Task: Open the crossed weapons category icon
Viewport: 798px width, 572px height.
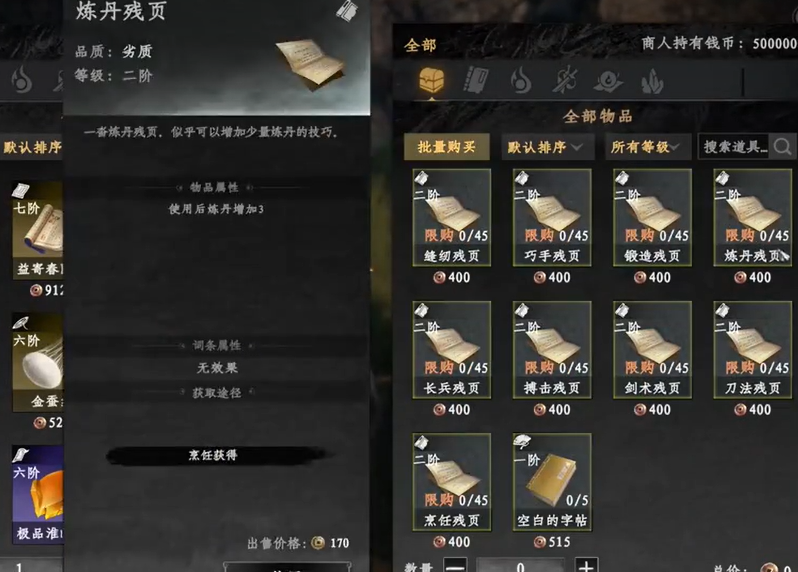Action: (565, 81)
